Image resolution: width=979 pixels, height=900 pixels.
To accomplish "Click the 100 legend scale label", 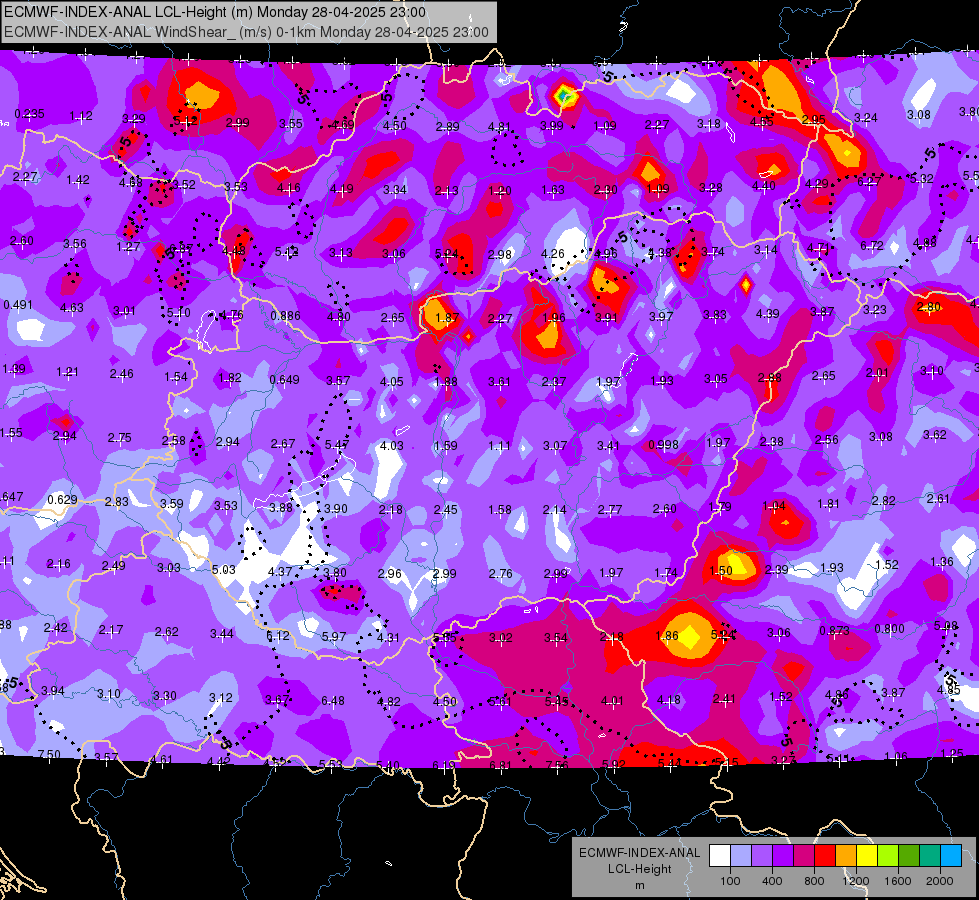I will click(x=730, y=881).
